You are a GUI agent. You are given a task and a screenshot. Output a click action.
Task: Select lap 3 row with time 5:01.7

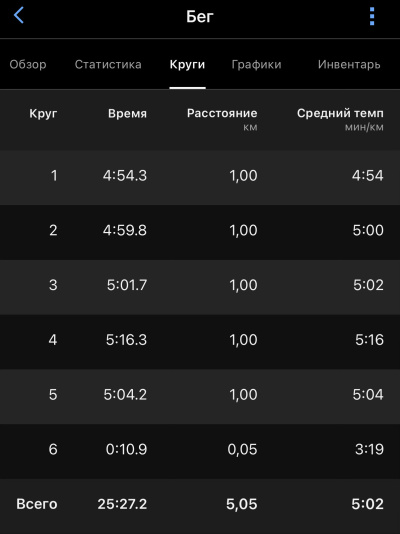point(200,285)
